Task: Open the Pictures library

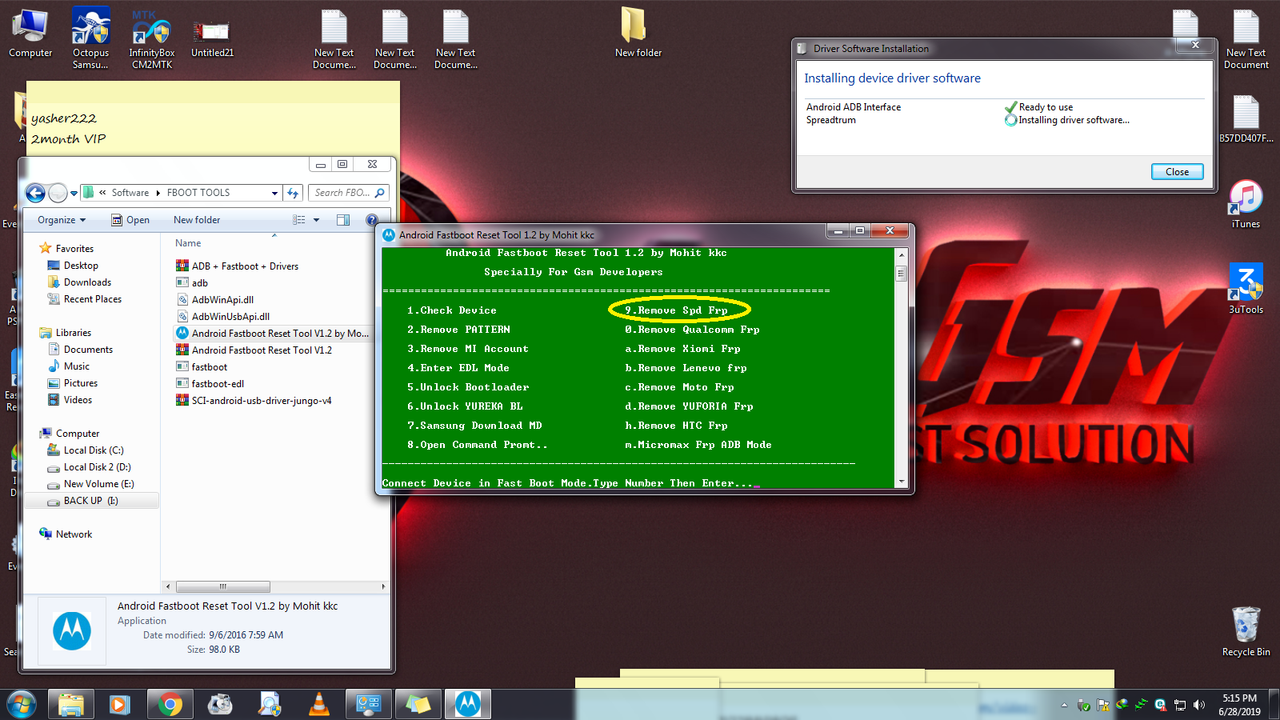Action: tap(80, 383)
